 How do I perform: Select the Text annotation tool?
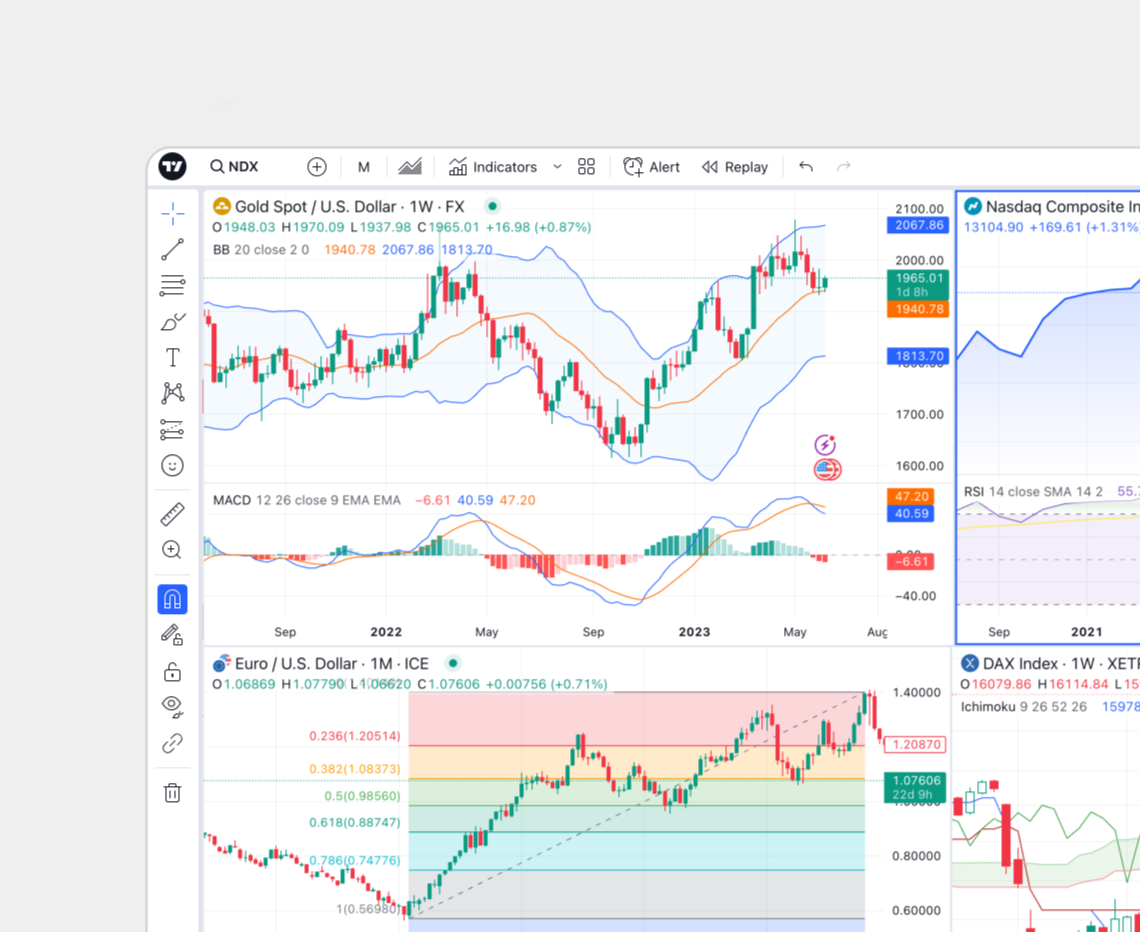tap(172, 357)
